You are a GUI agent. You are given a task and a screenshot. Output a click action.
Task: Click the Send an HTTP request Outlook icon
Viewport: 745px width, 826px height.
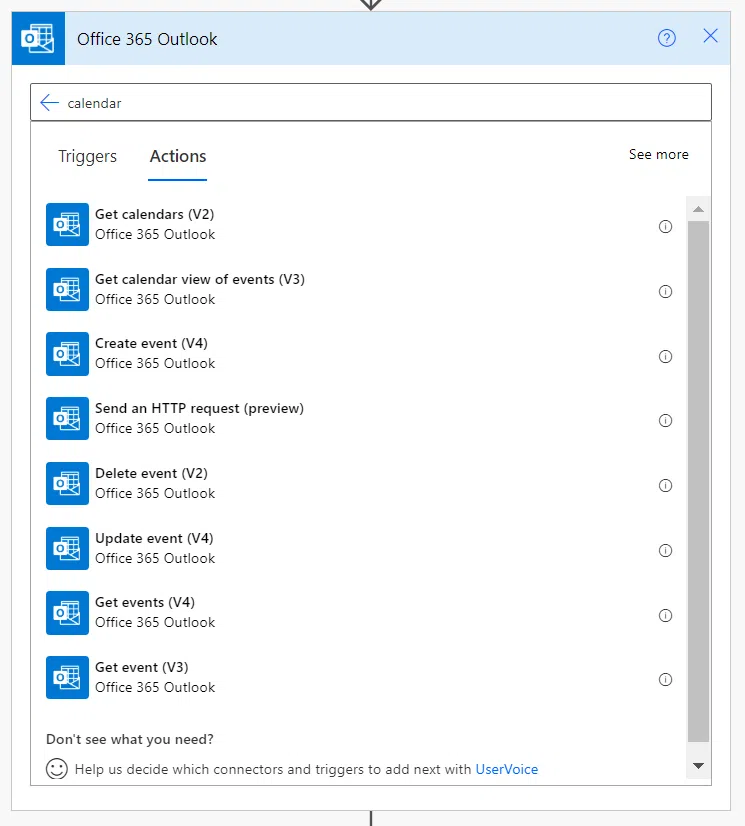[x=67, y=418]
